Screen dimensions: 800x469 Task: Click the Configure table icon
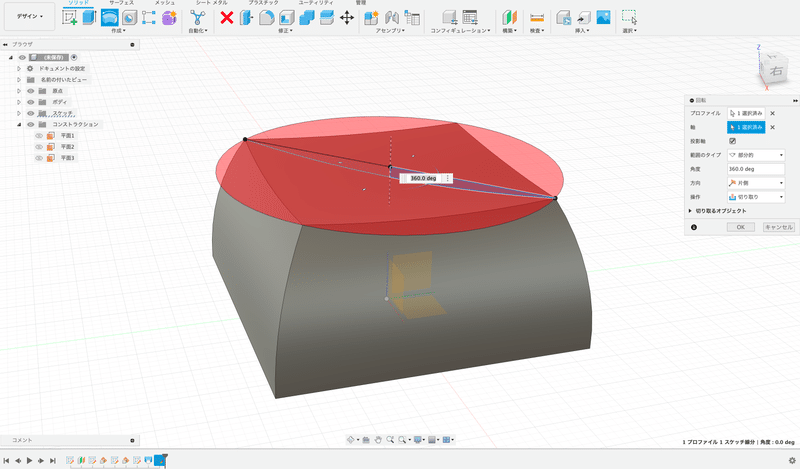coord(470,17)
